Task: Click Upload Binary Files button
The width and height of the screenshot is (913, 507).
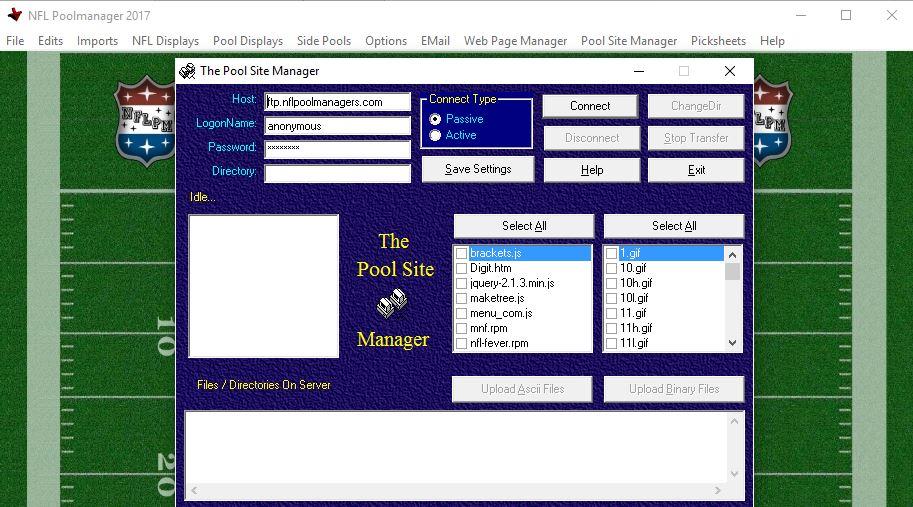Action: click(674, 389)
